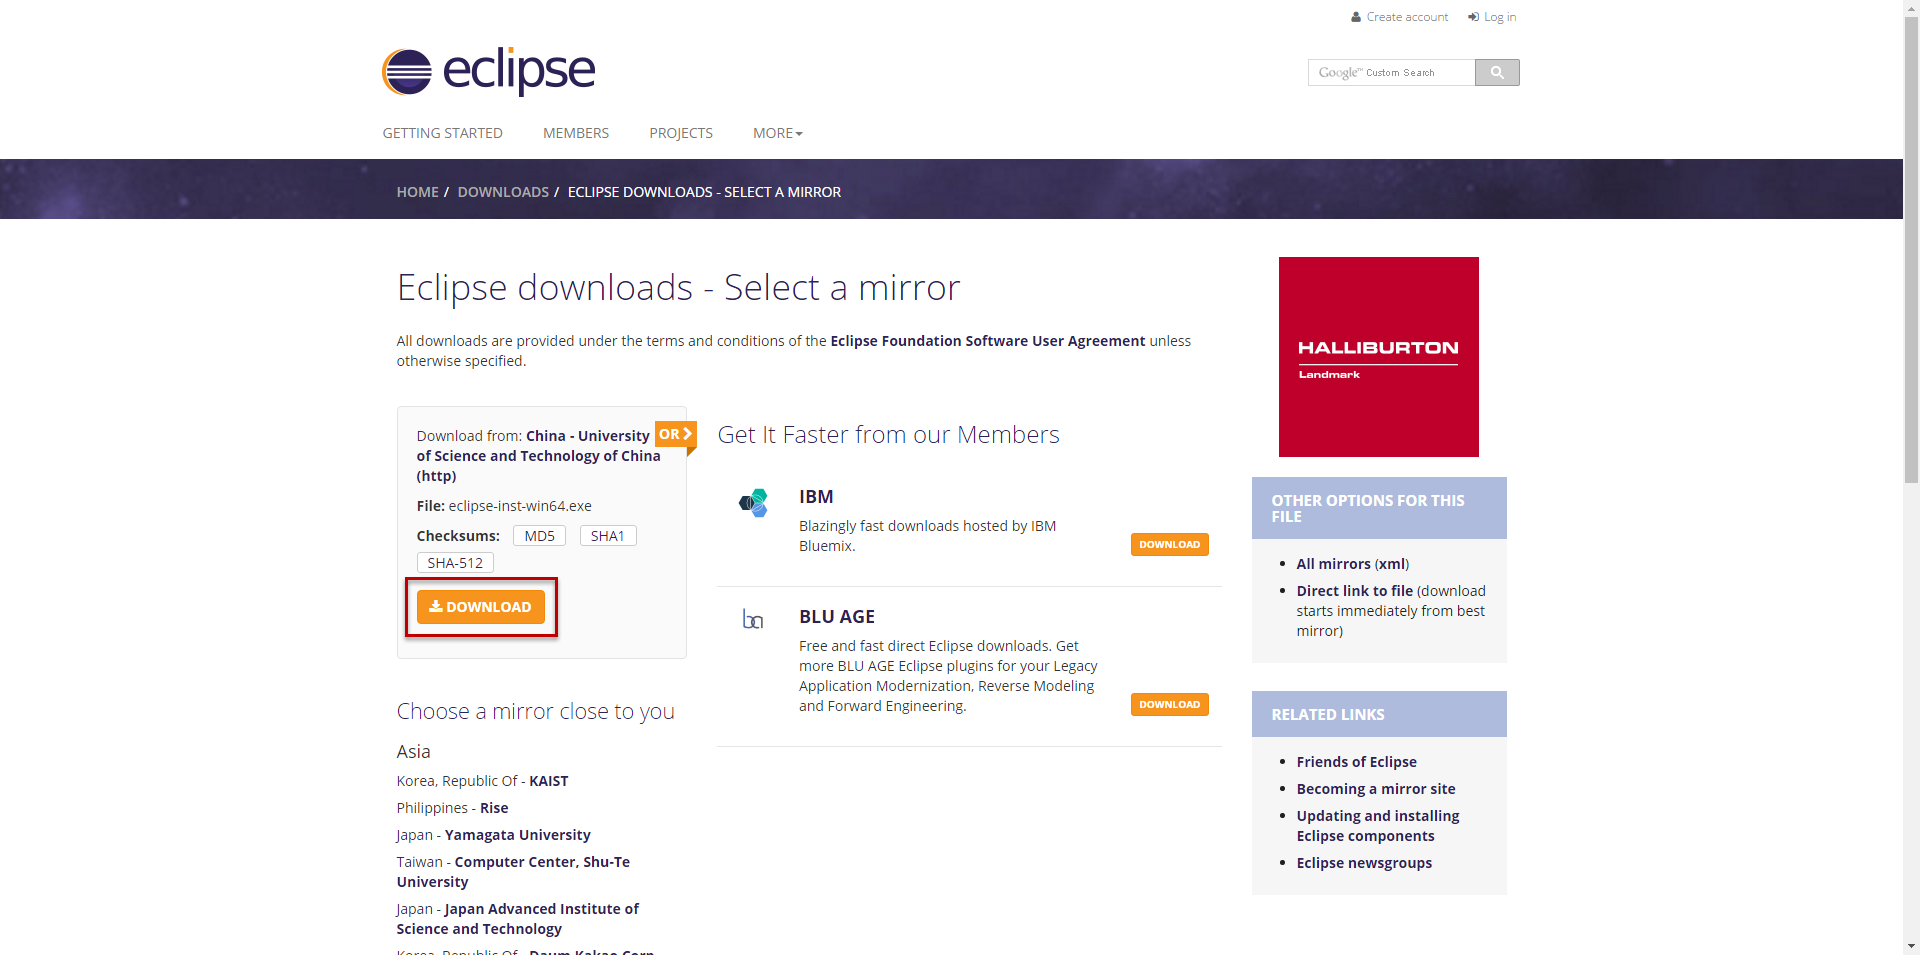Click the eclipse-inst-win64.exe file name

[x=520, y=506]
